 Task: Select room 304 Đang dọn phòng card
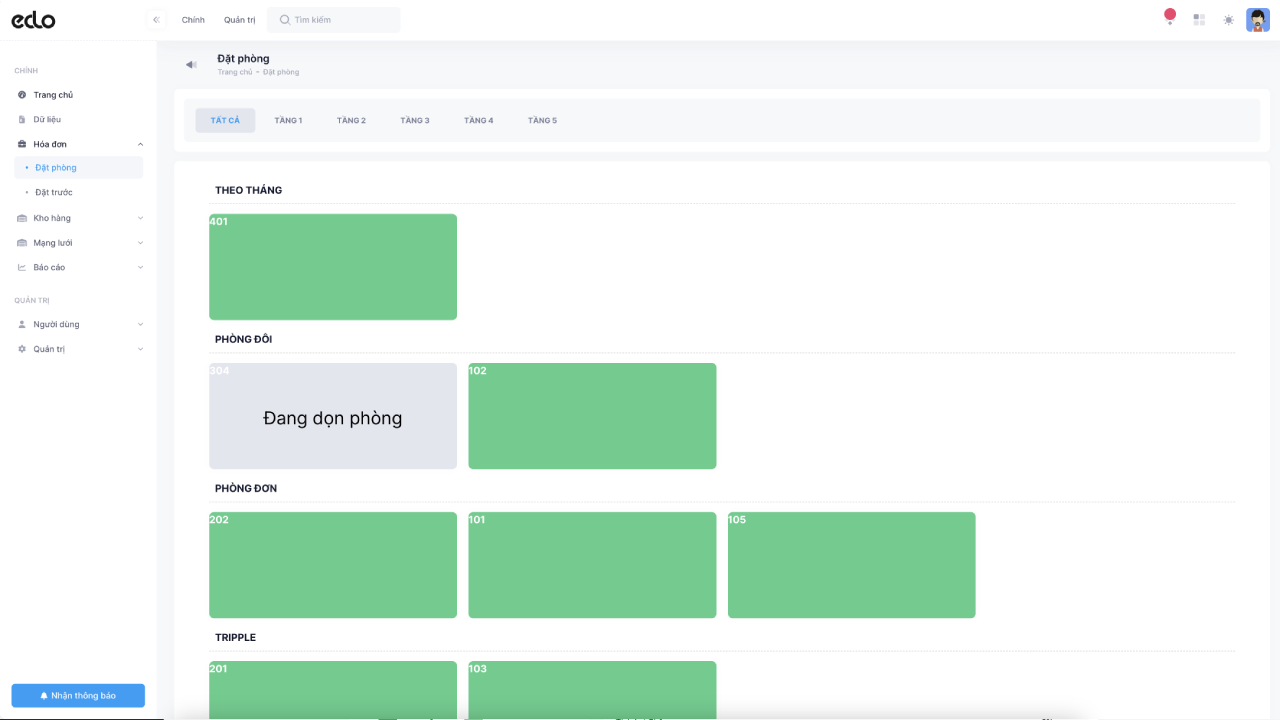(x=333, y=416)
